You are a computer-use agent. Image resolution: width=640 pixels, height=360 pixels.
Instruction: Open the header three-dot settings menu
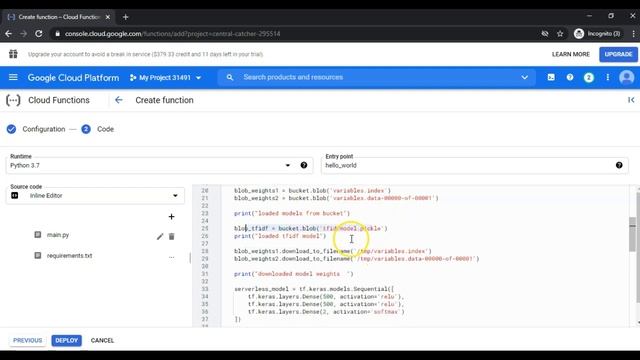coord(608,77)
